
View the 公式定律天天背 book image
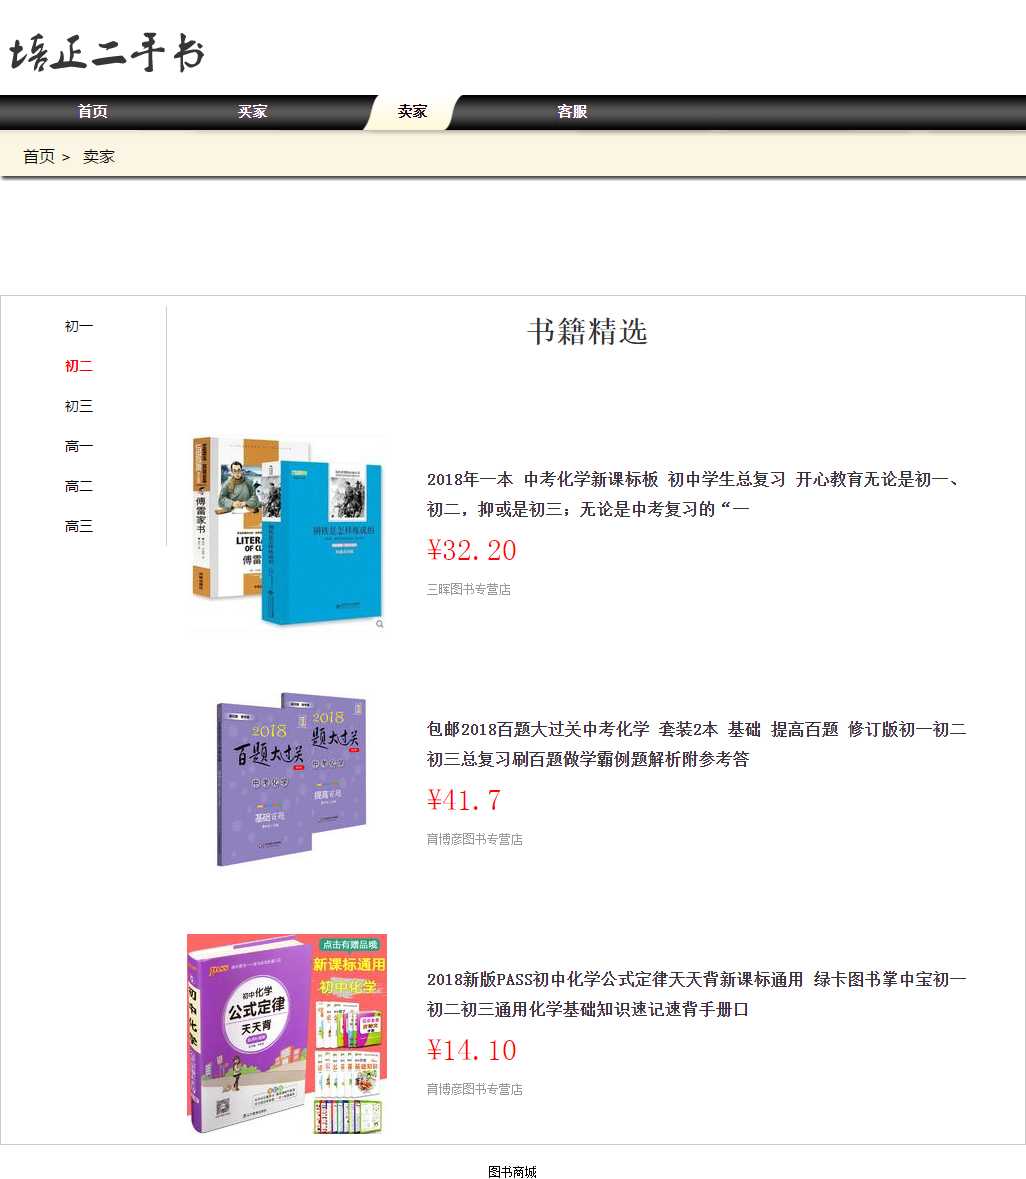pos(287,1033)
